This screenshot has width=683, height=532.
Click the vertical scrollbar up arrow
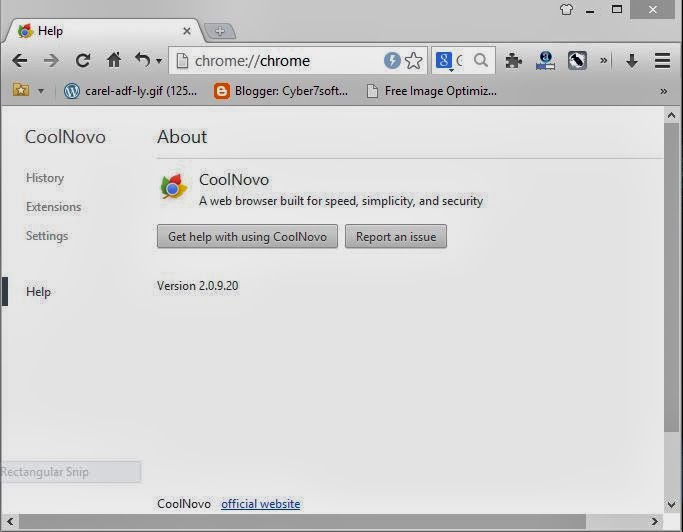tap(671, 115)
